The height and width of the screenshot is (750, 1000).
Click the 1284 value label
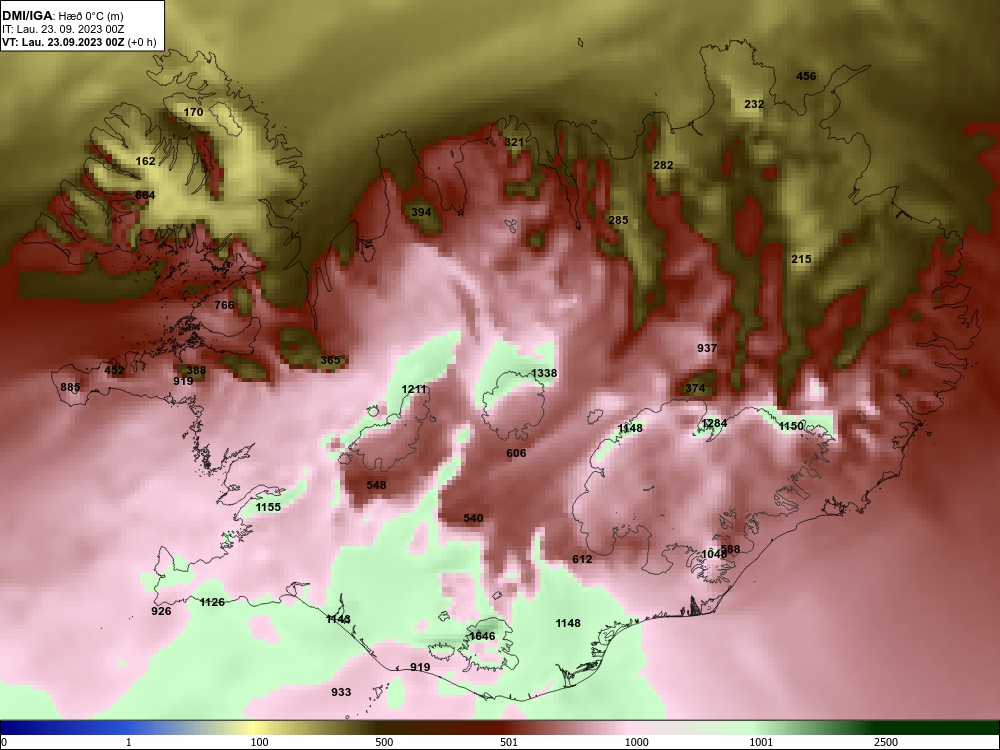(x=714, y=423)
